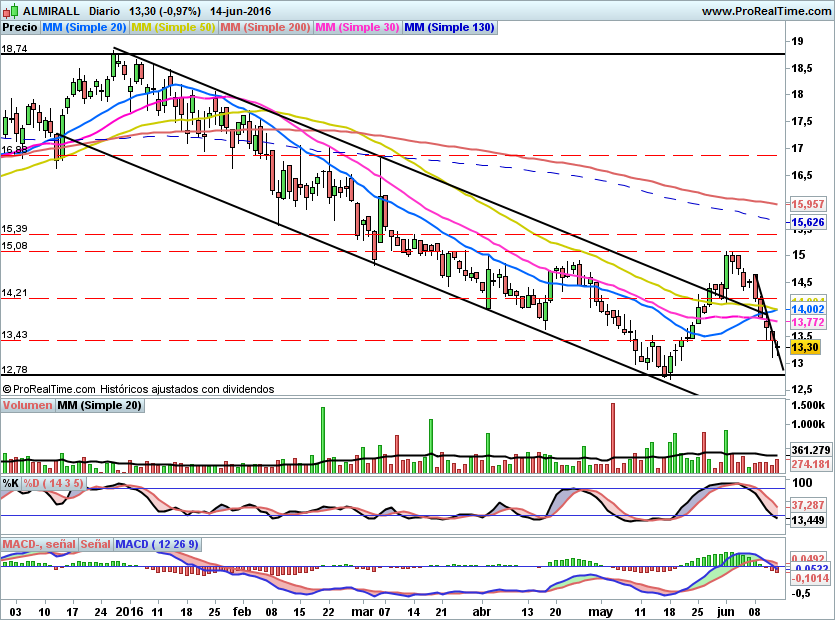This screenshot has height=620, width=835.
Task: Click the blue 15,626 price tag
Action: (x=807, y=222)
